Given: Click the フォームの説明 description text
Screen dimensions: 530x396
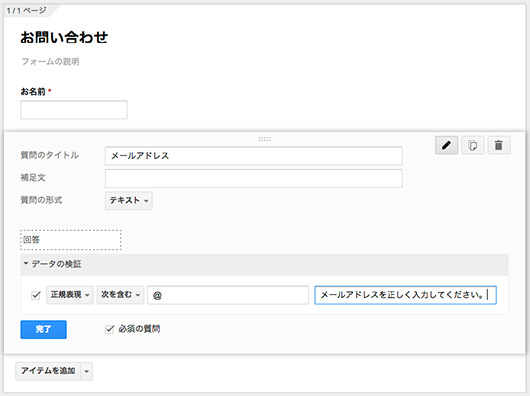Looking at the screenshot, I should click(x=50, y=62).
